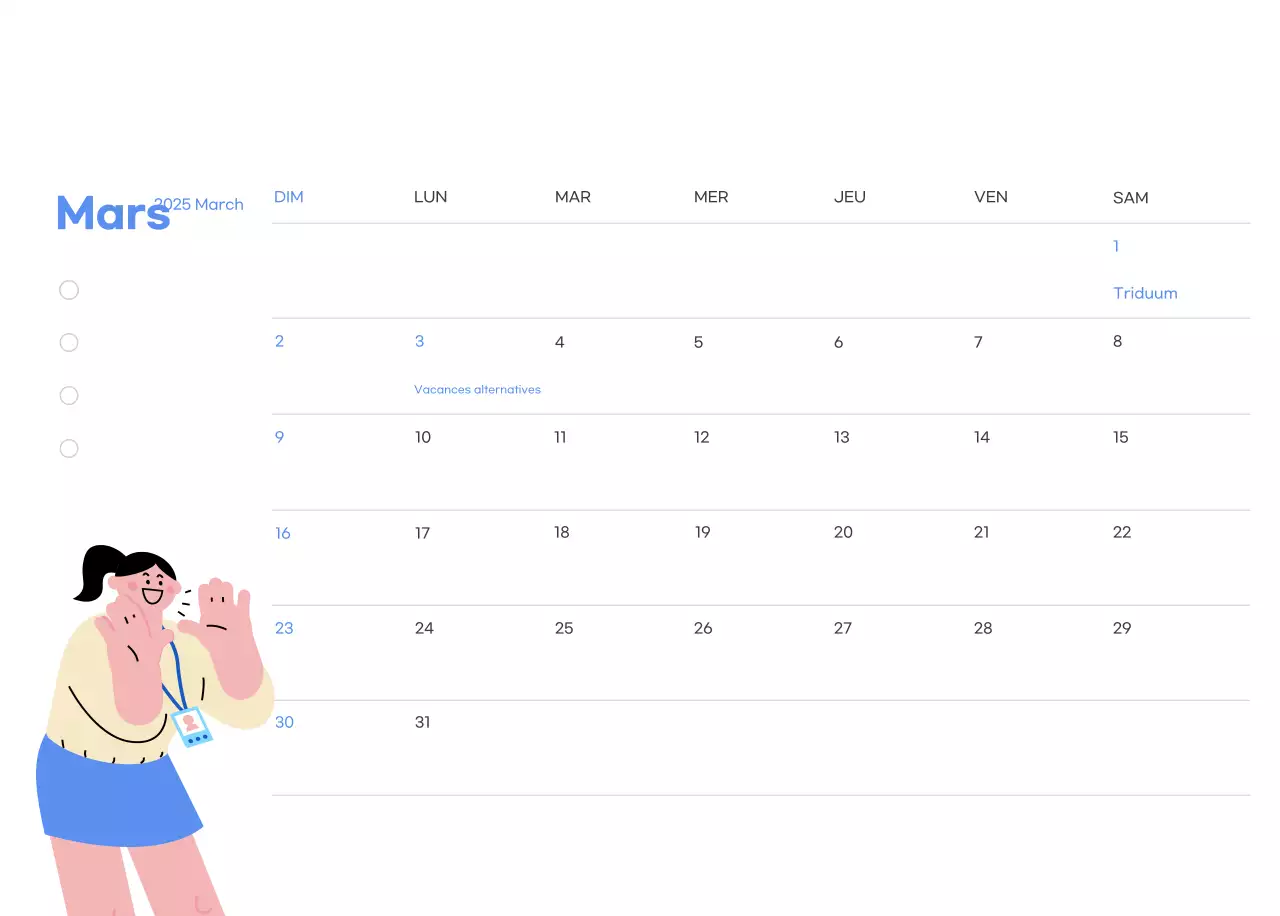This screenshot has width=1280, height=916.
Task: Click the woman's ID badge icon
Action: point(190,728)
